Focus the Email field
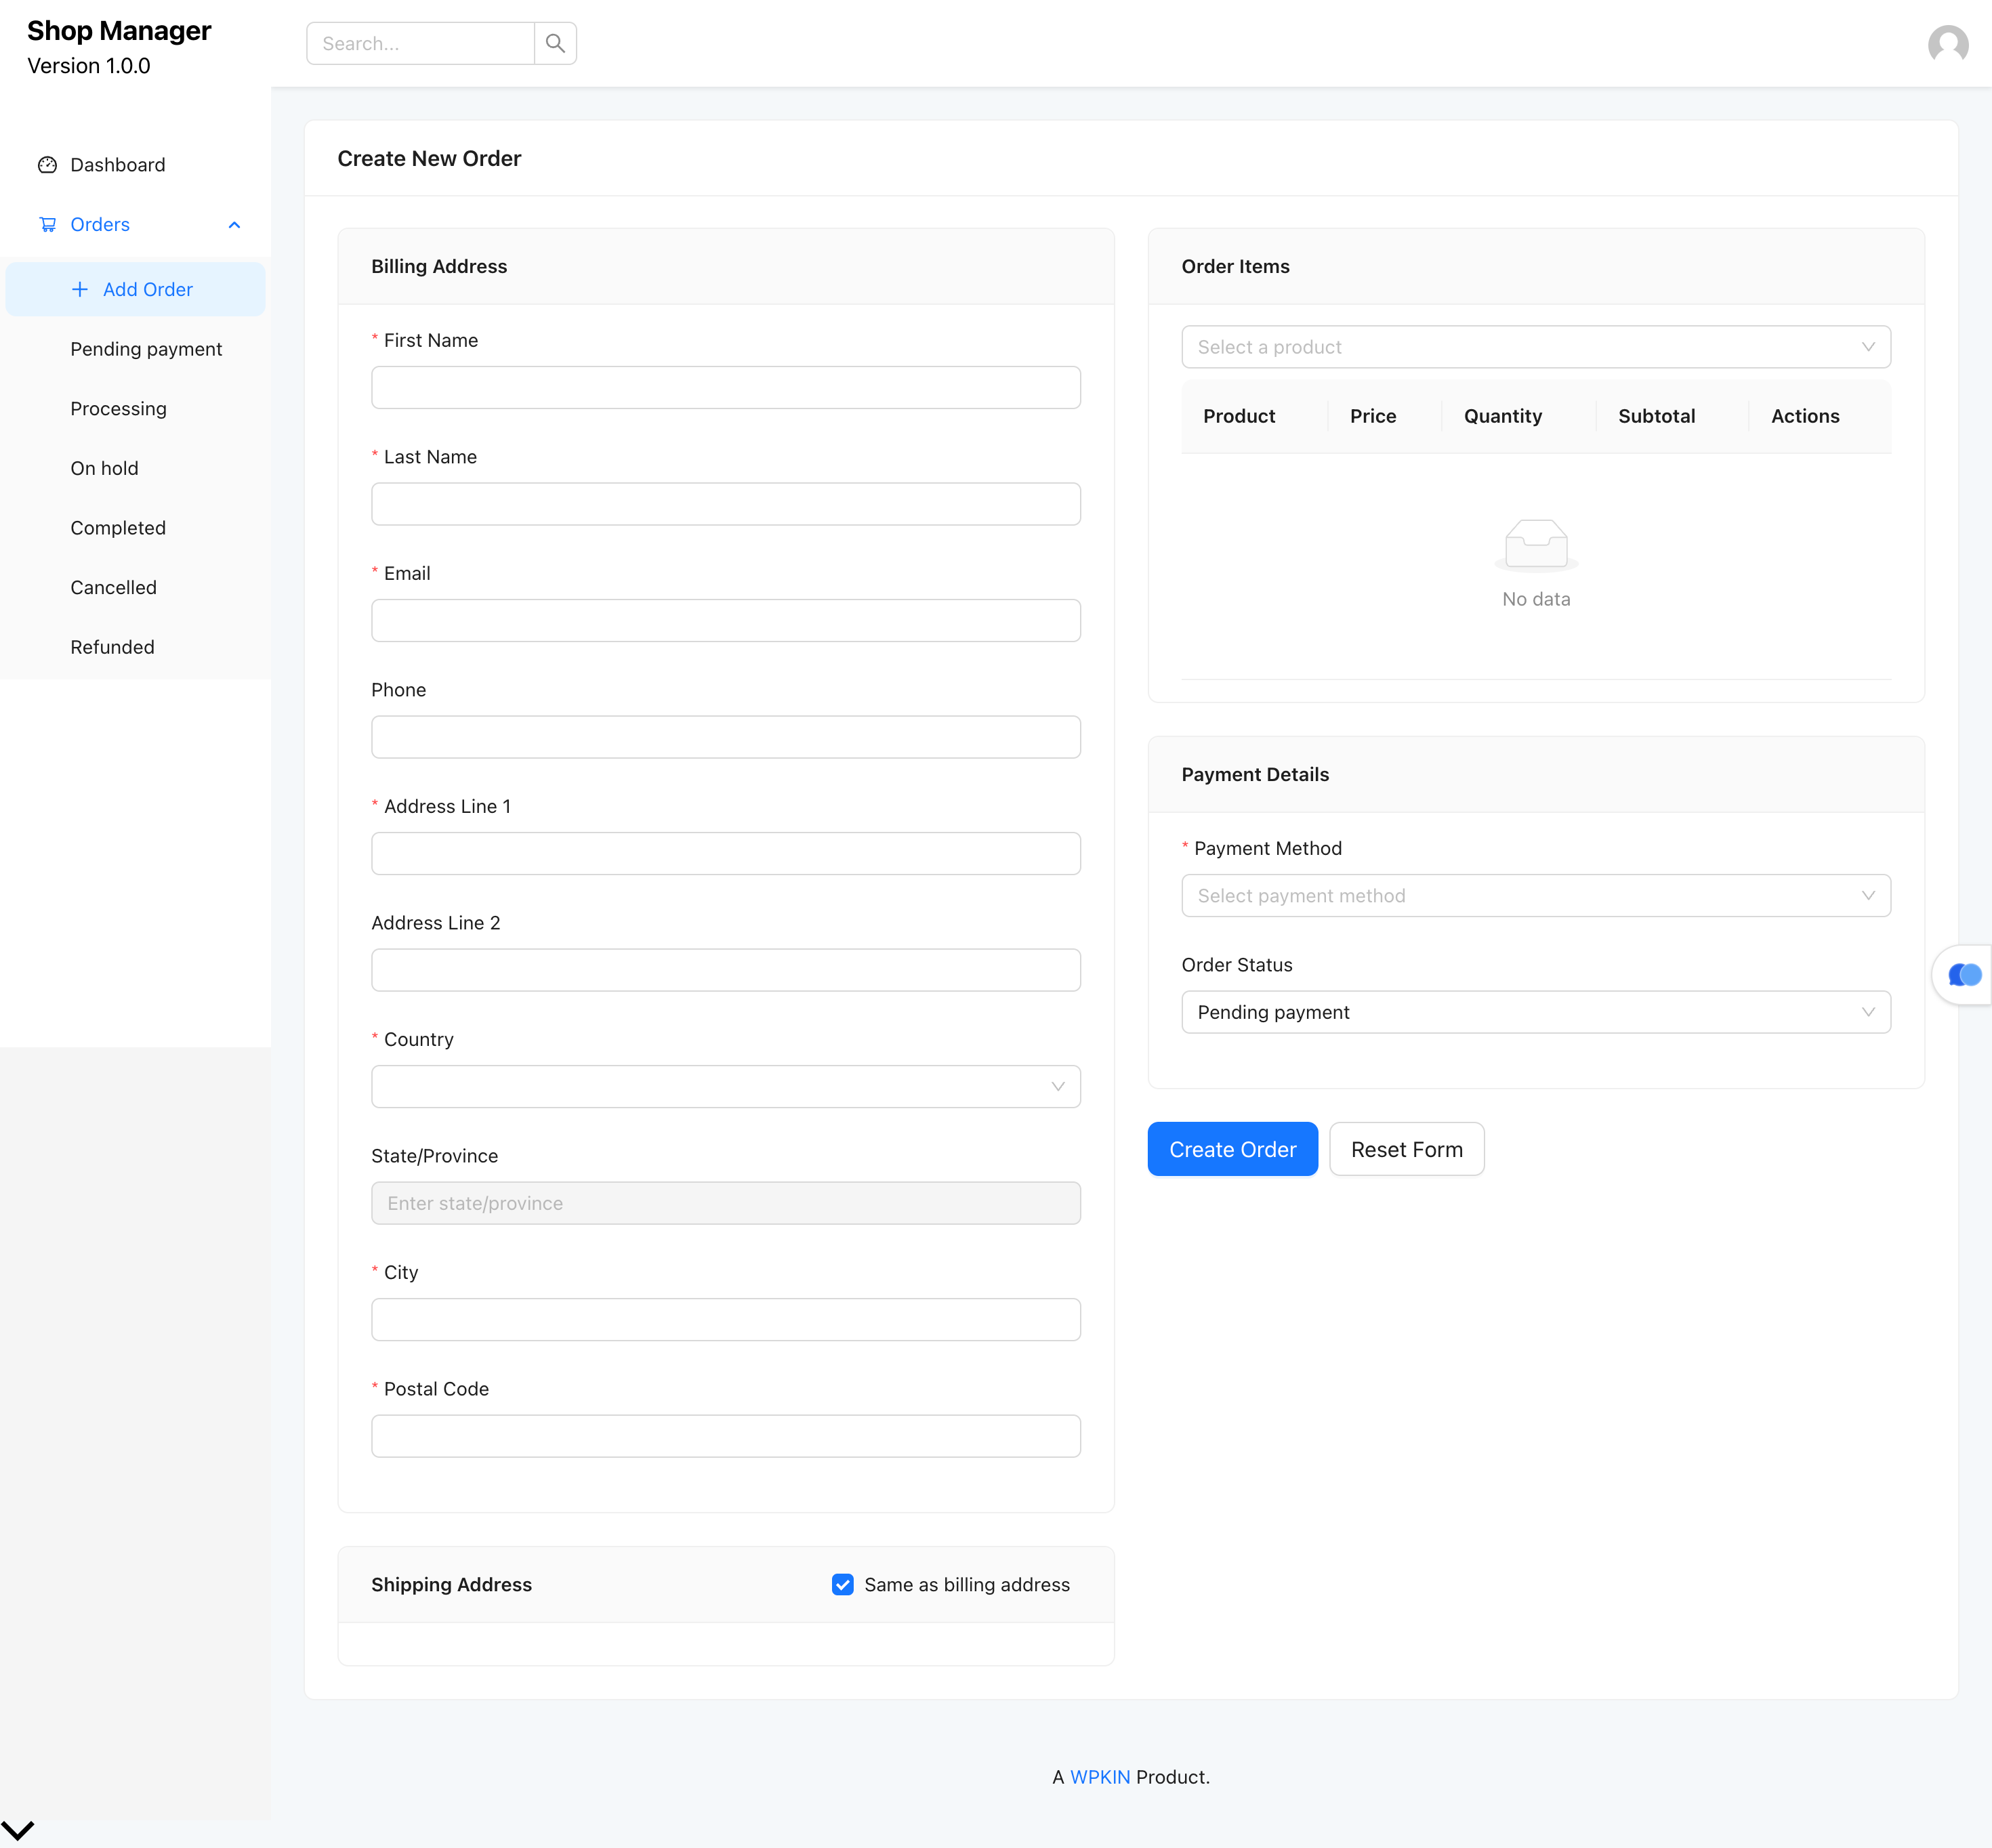This screenshot has height=1848, width=1992. [x=726, y=620]
